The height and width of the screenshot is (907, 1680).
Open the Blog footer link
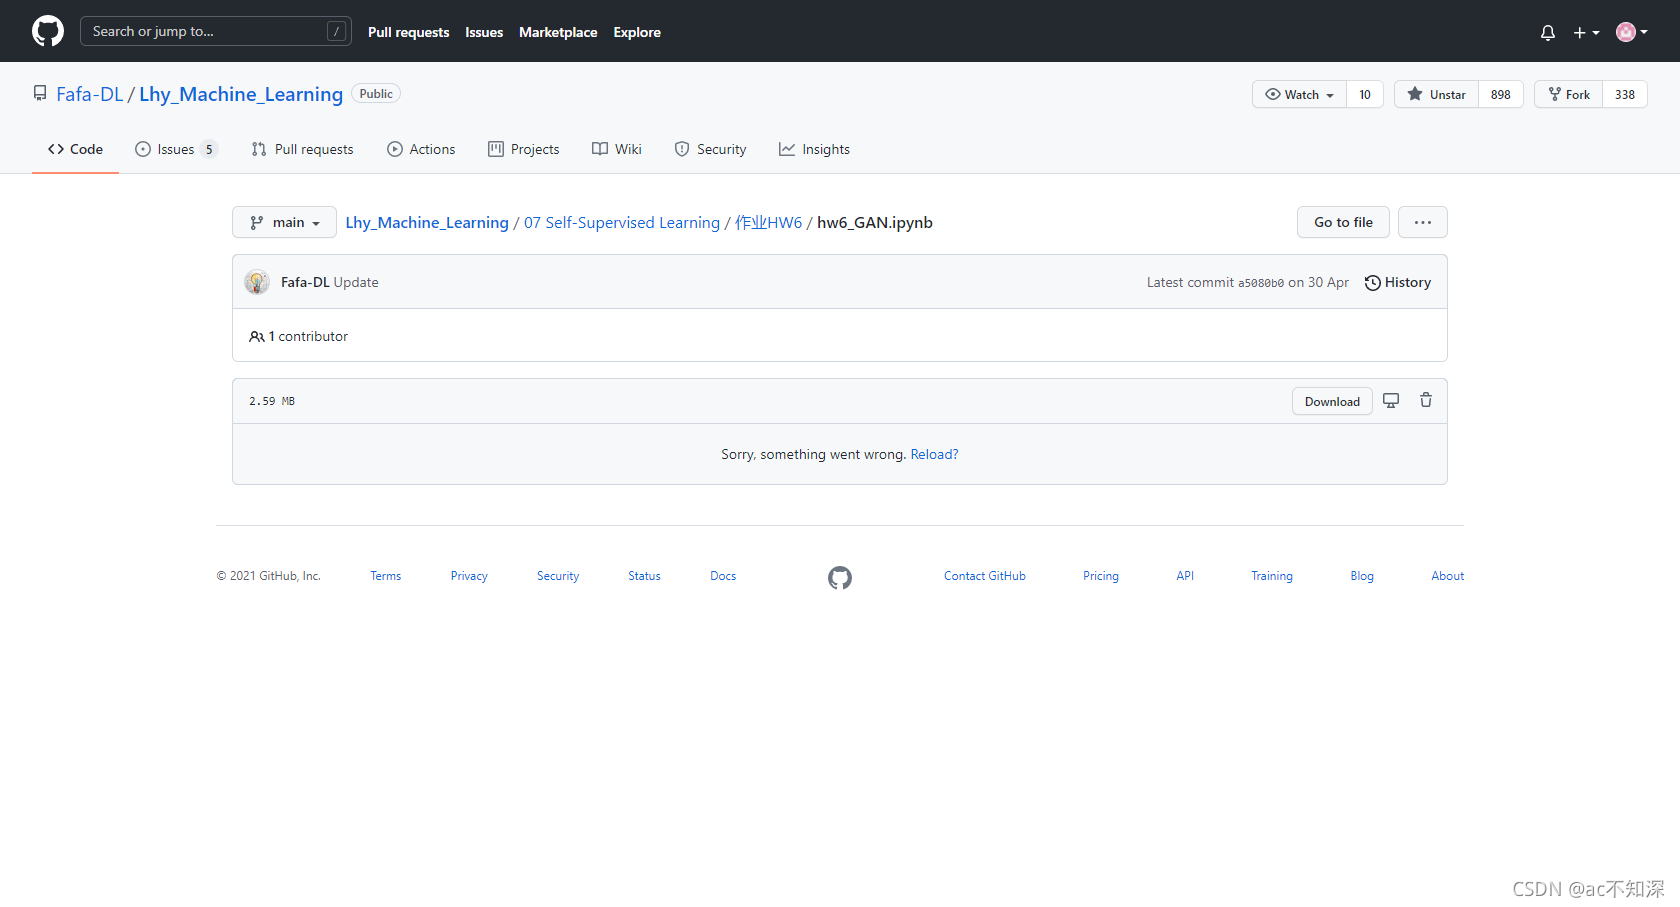[1362, 576]
